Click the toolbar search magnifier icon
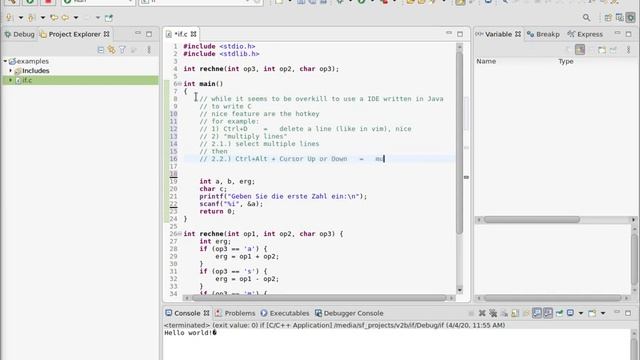The image size is (640, 360). tap(587, 18)
